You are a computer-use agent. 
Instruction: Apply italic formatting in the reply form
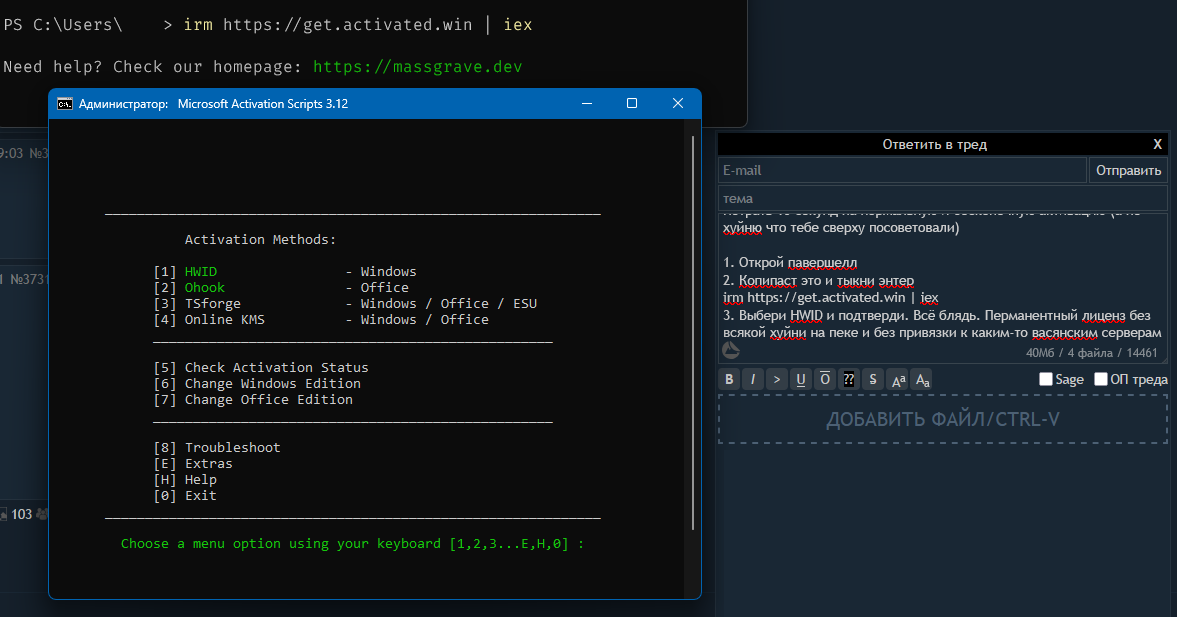click(x=753, y=379)
